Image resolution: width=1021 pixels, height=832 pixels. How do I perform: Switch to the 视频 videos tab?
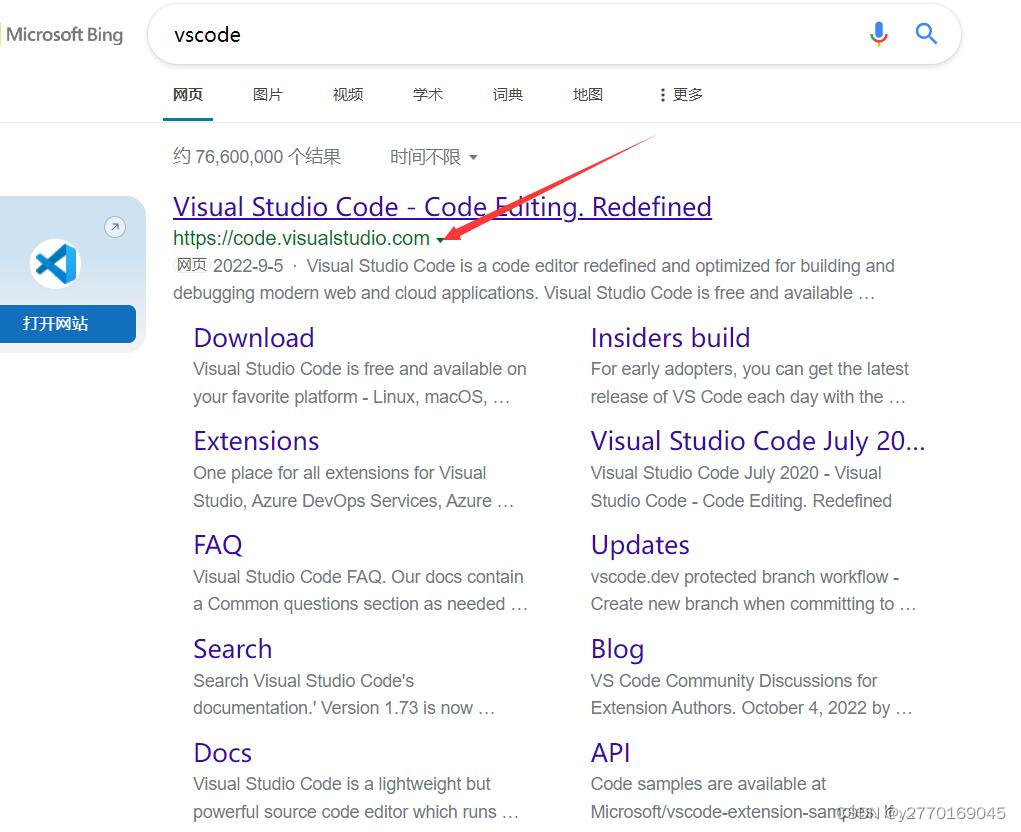(x=348, y=95)
